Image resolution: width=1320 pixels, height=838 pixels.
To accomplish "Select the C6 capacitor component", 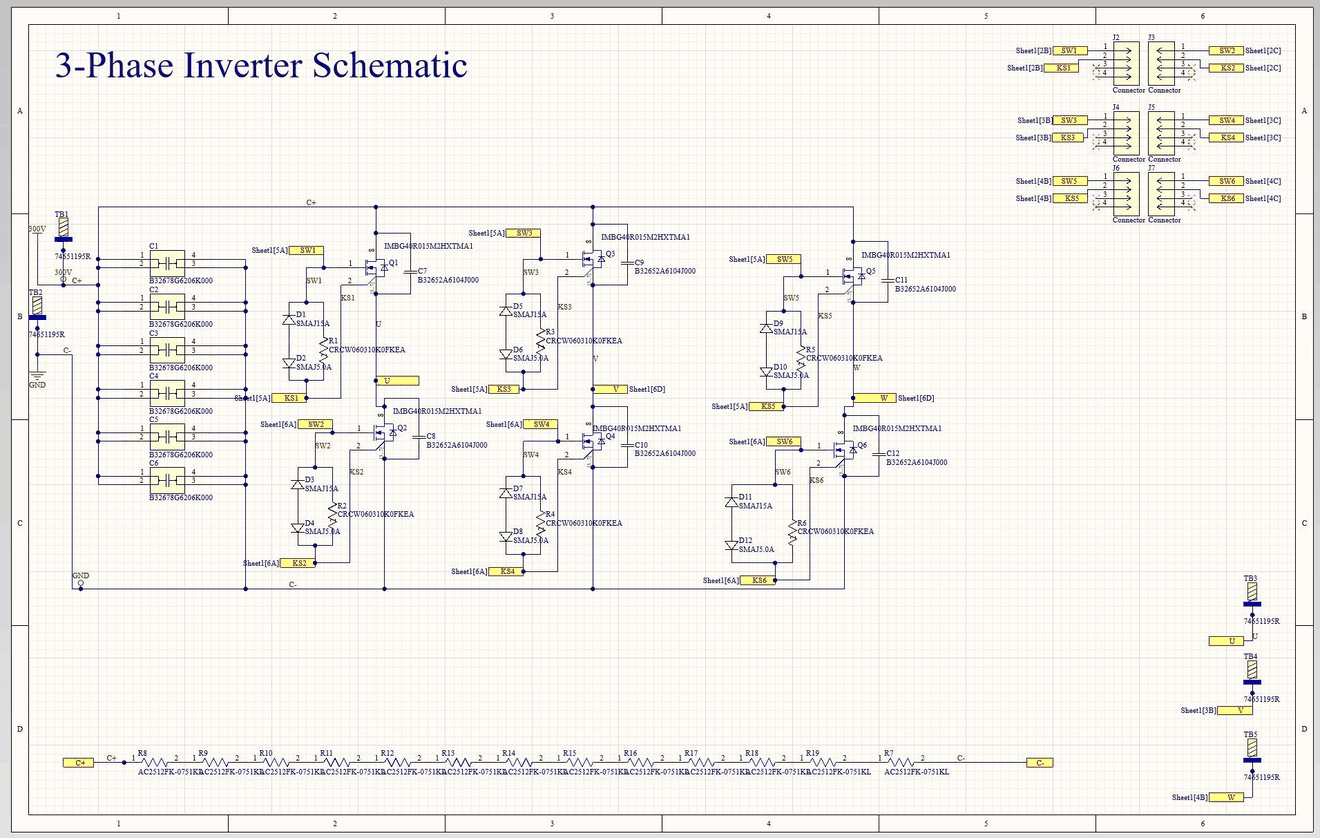I will pyautogui.click(x=168, y=478).
